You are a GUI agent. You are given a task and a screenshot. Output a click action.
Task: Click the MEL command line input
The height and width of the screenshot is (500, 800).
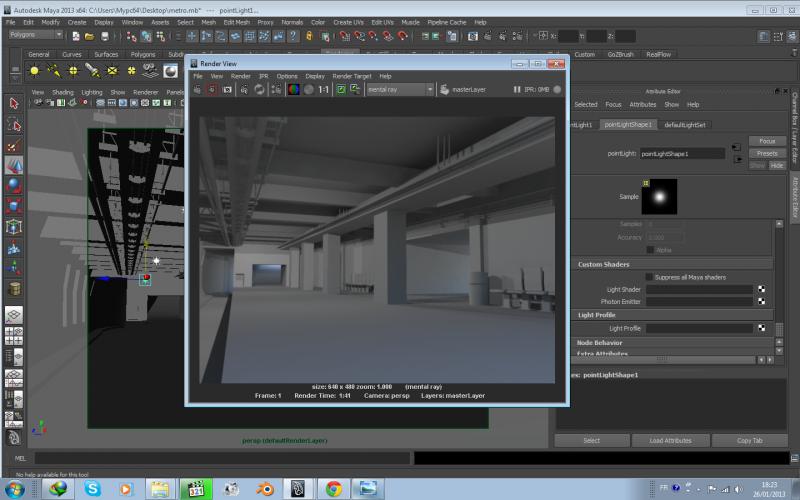pos(222,458)
